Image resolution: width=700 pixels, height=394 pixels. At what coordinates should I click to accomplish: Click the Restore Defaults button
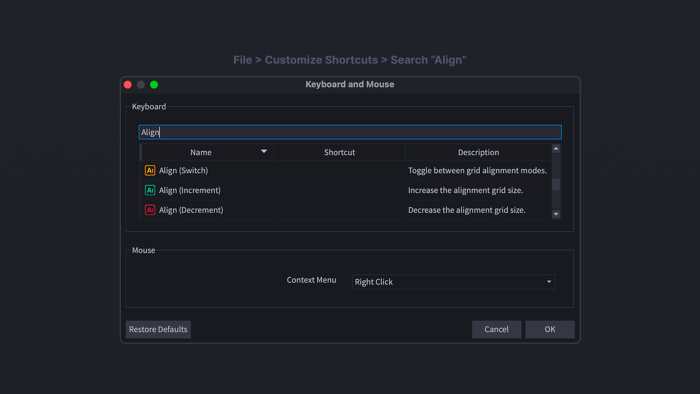click(158, 329)
